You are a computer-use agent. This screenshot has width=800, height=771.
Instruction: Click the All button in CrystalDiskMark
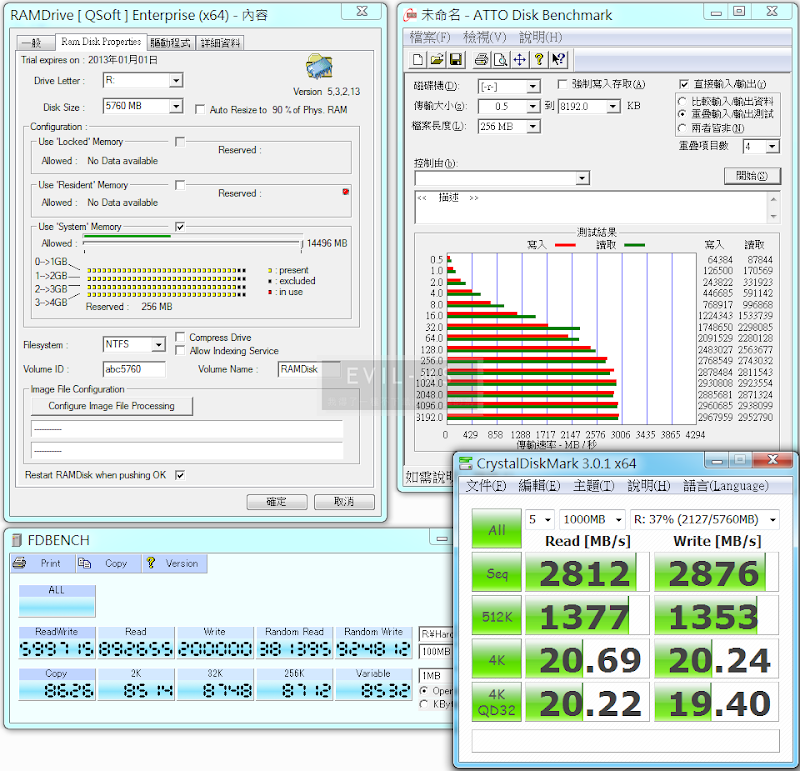[x=496, y=529]
